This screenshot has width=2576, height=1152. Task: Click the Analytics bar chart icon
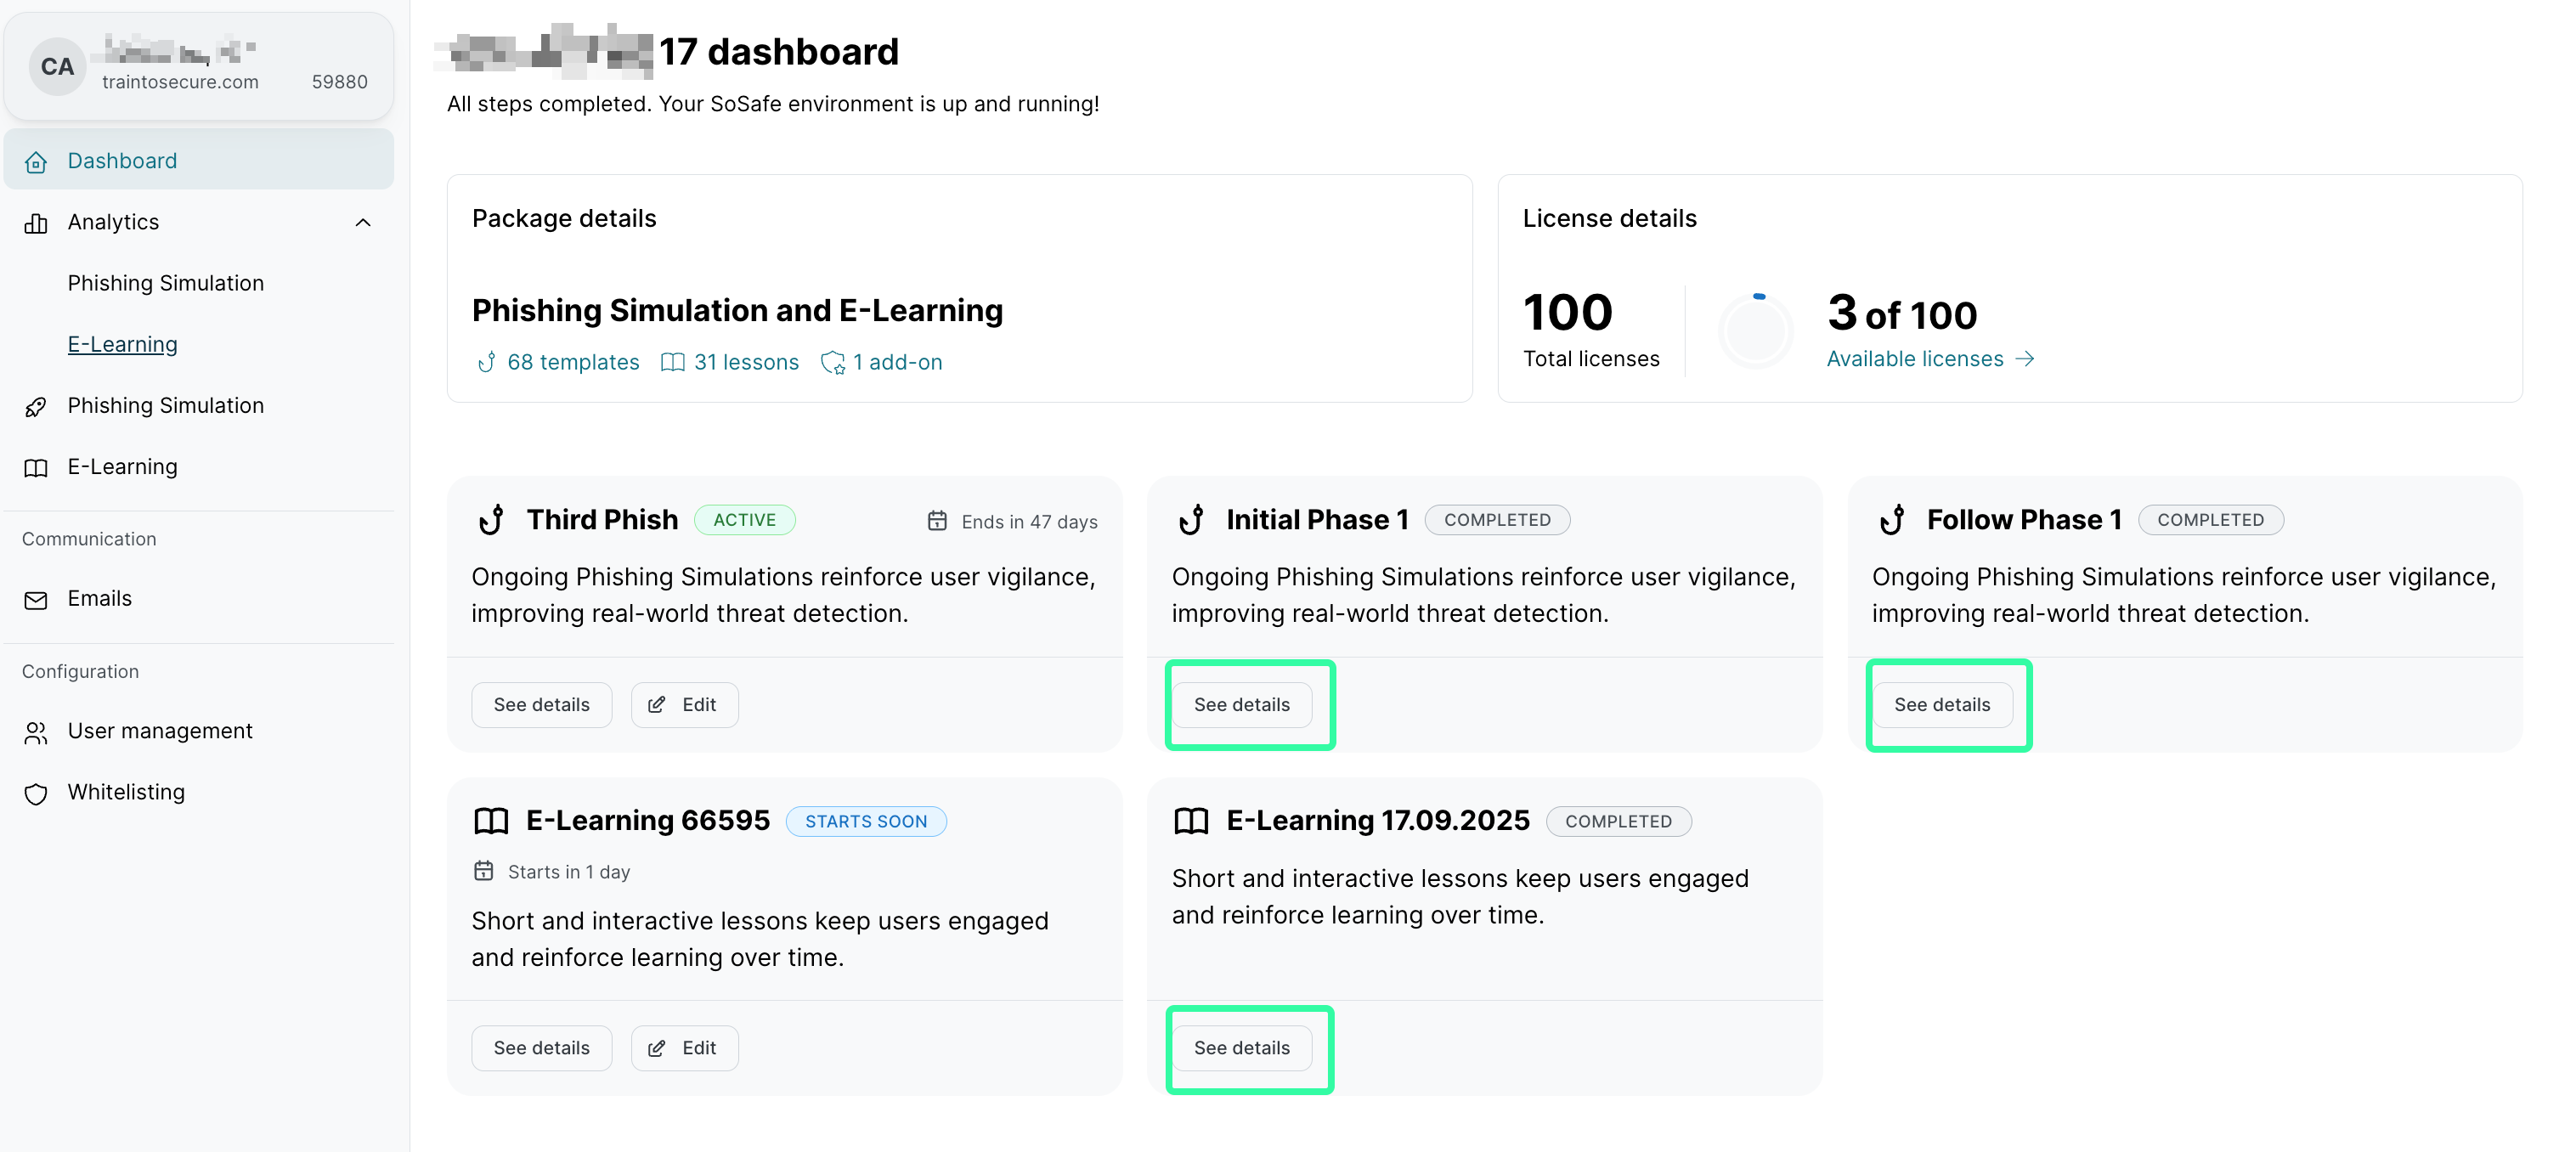pos(36,223)
